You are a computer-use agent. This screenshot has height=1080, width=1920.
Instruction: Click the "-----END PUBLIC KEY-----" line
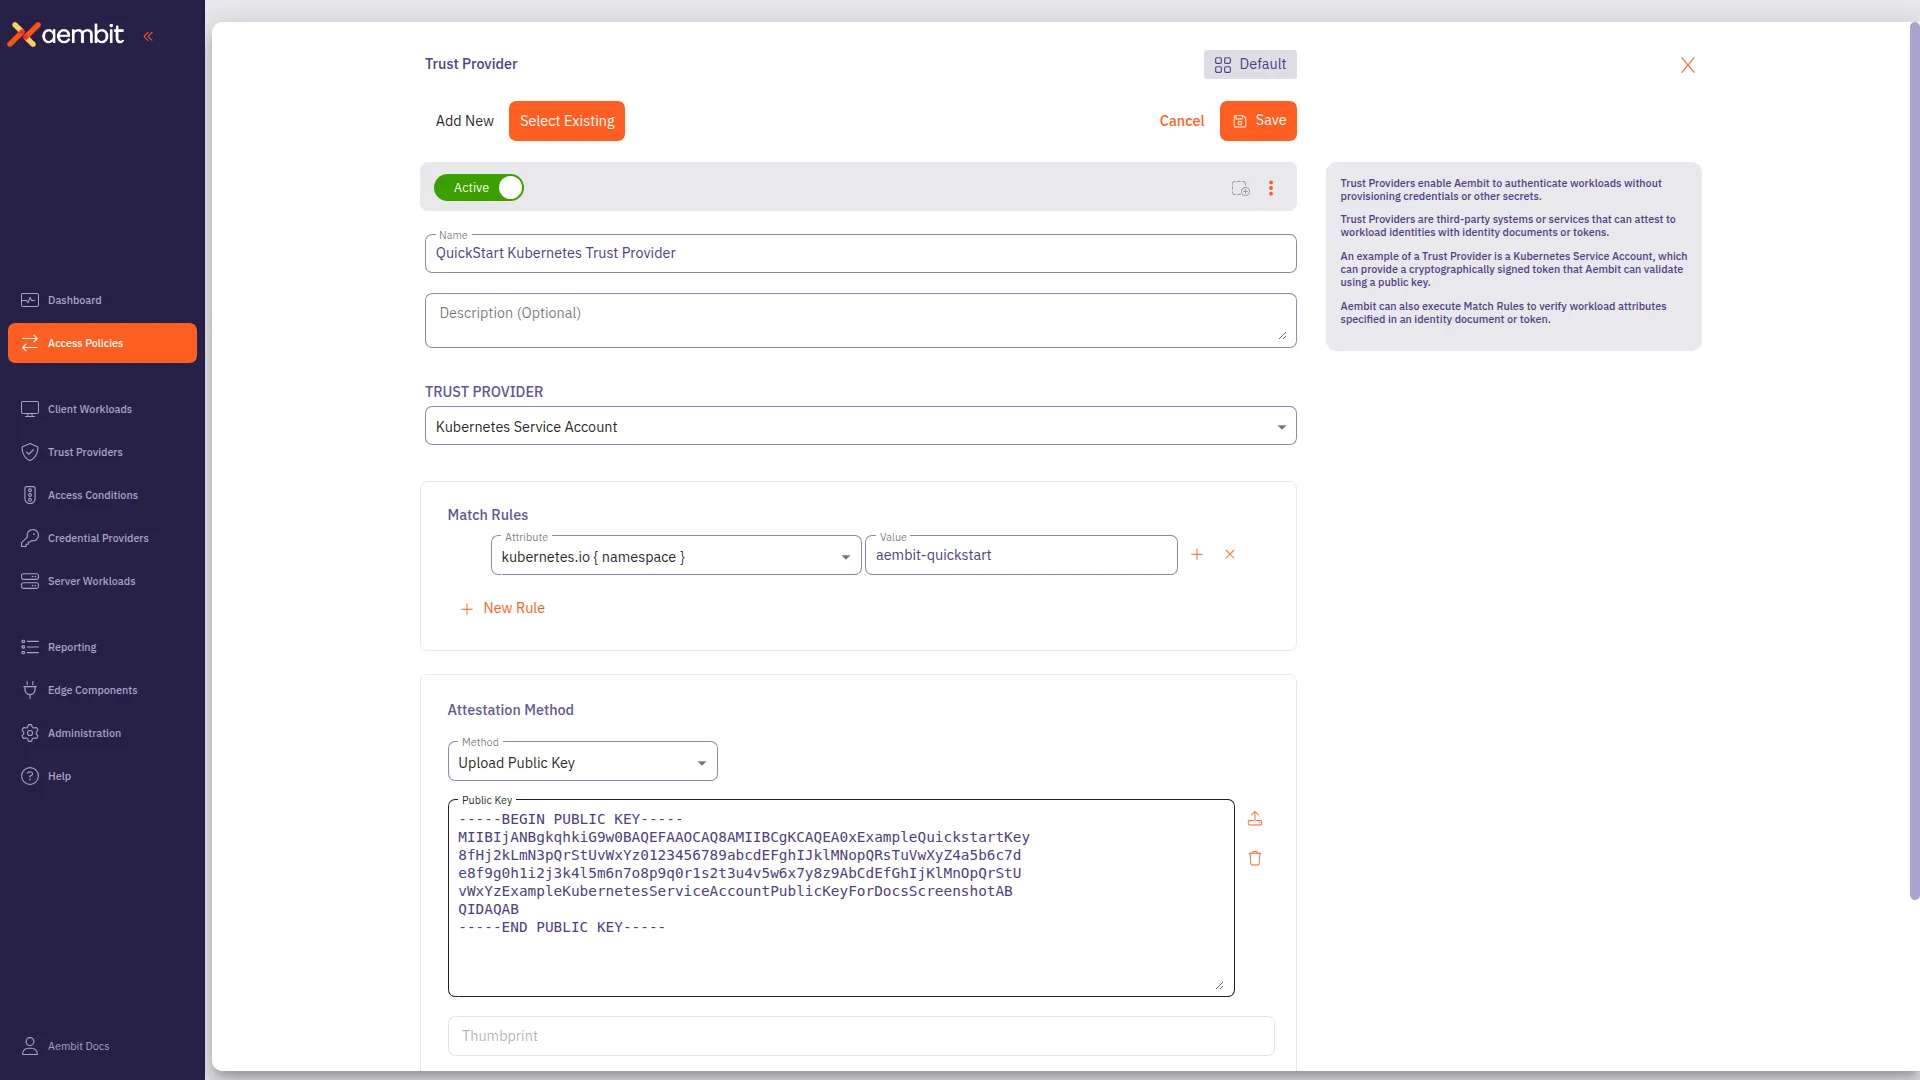(562, 927)
